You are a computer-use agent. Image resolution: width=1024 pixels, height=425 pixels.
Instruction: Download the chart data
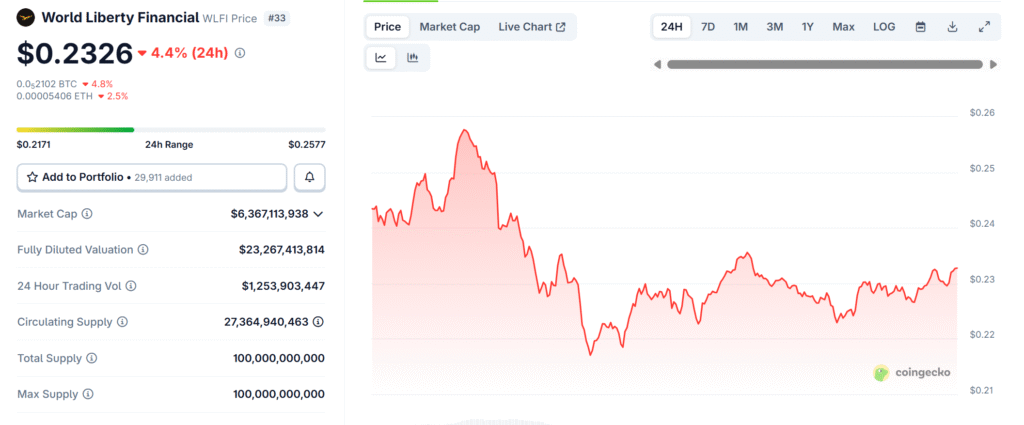(x=952, y=26)
